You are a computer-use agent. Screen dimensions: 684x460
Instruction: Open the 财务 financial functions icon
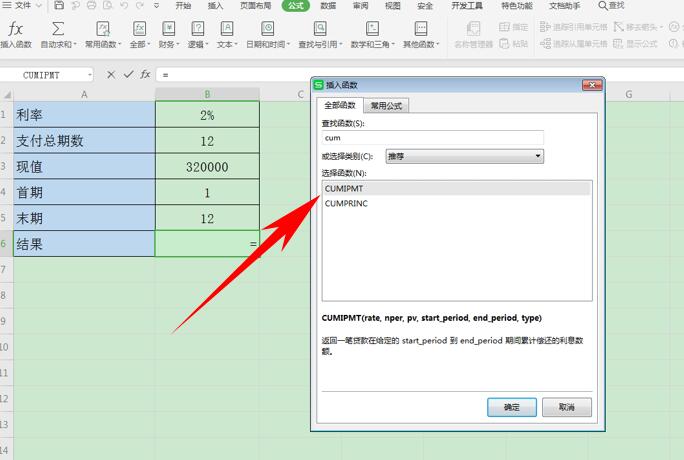pos(168,29)
